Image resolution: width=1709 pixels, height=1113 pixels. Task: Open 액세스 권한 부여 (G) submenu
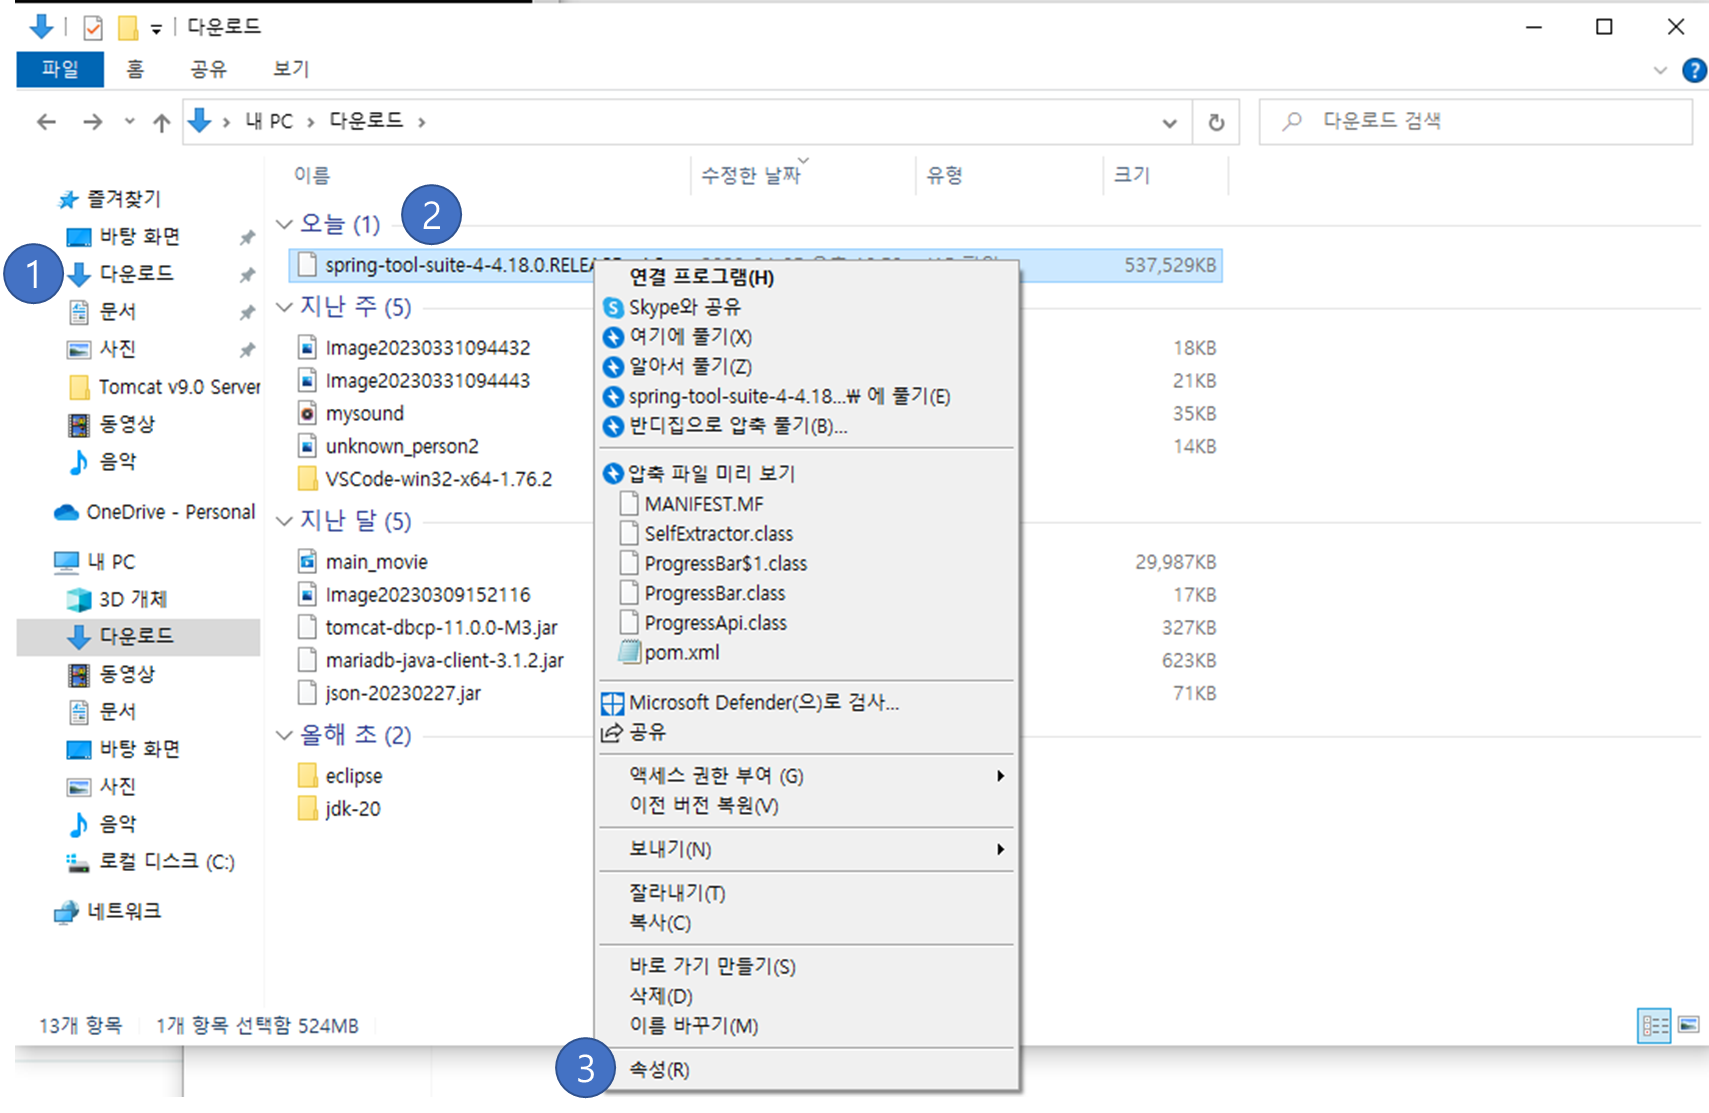(806, 776)
